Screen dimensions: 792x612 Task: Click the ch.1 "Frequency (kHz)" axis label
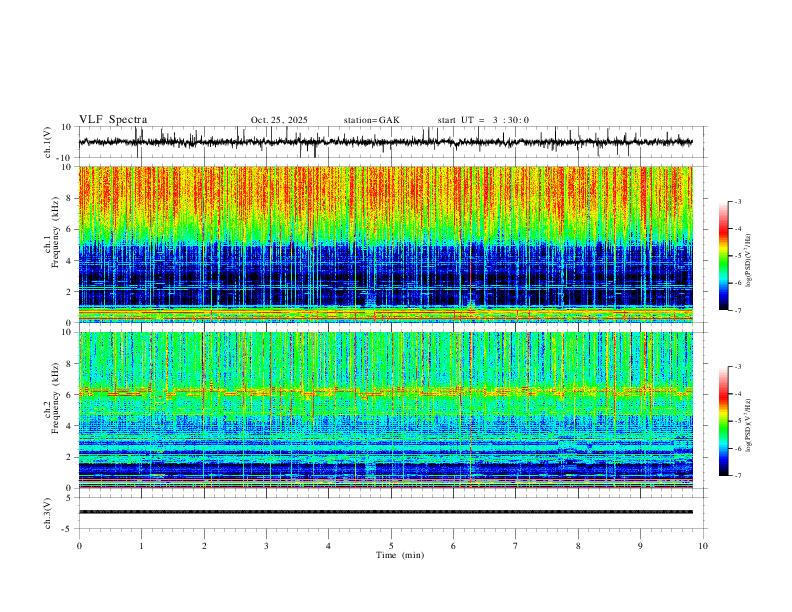(x=56, y=232)
